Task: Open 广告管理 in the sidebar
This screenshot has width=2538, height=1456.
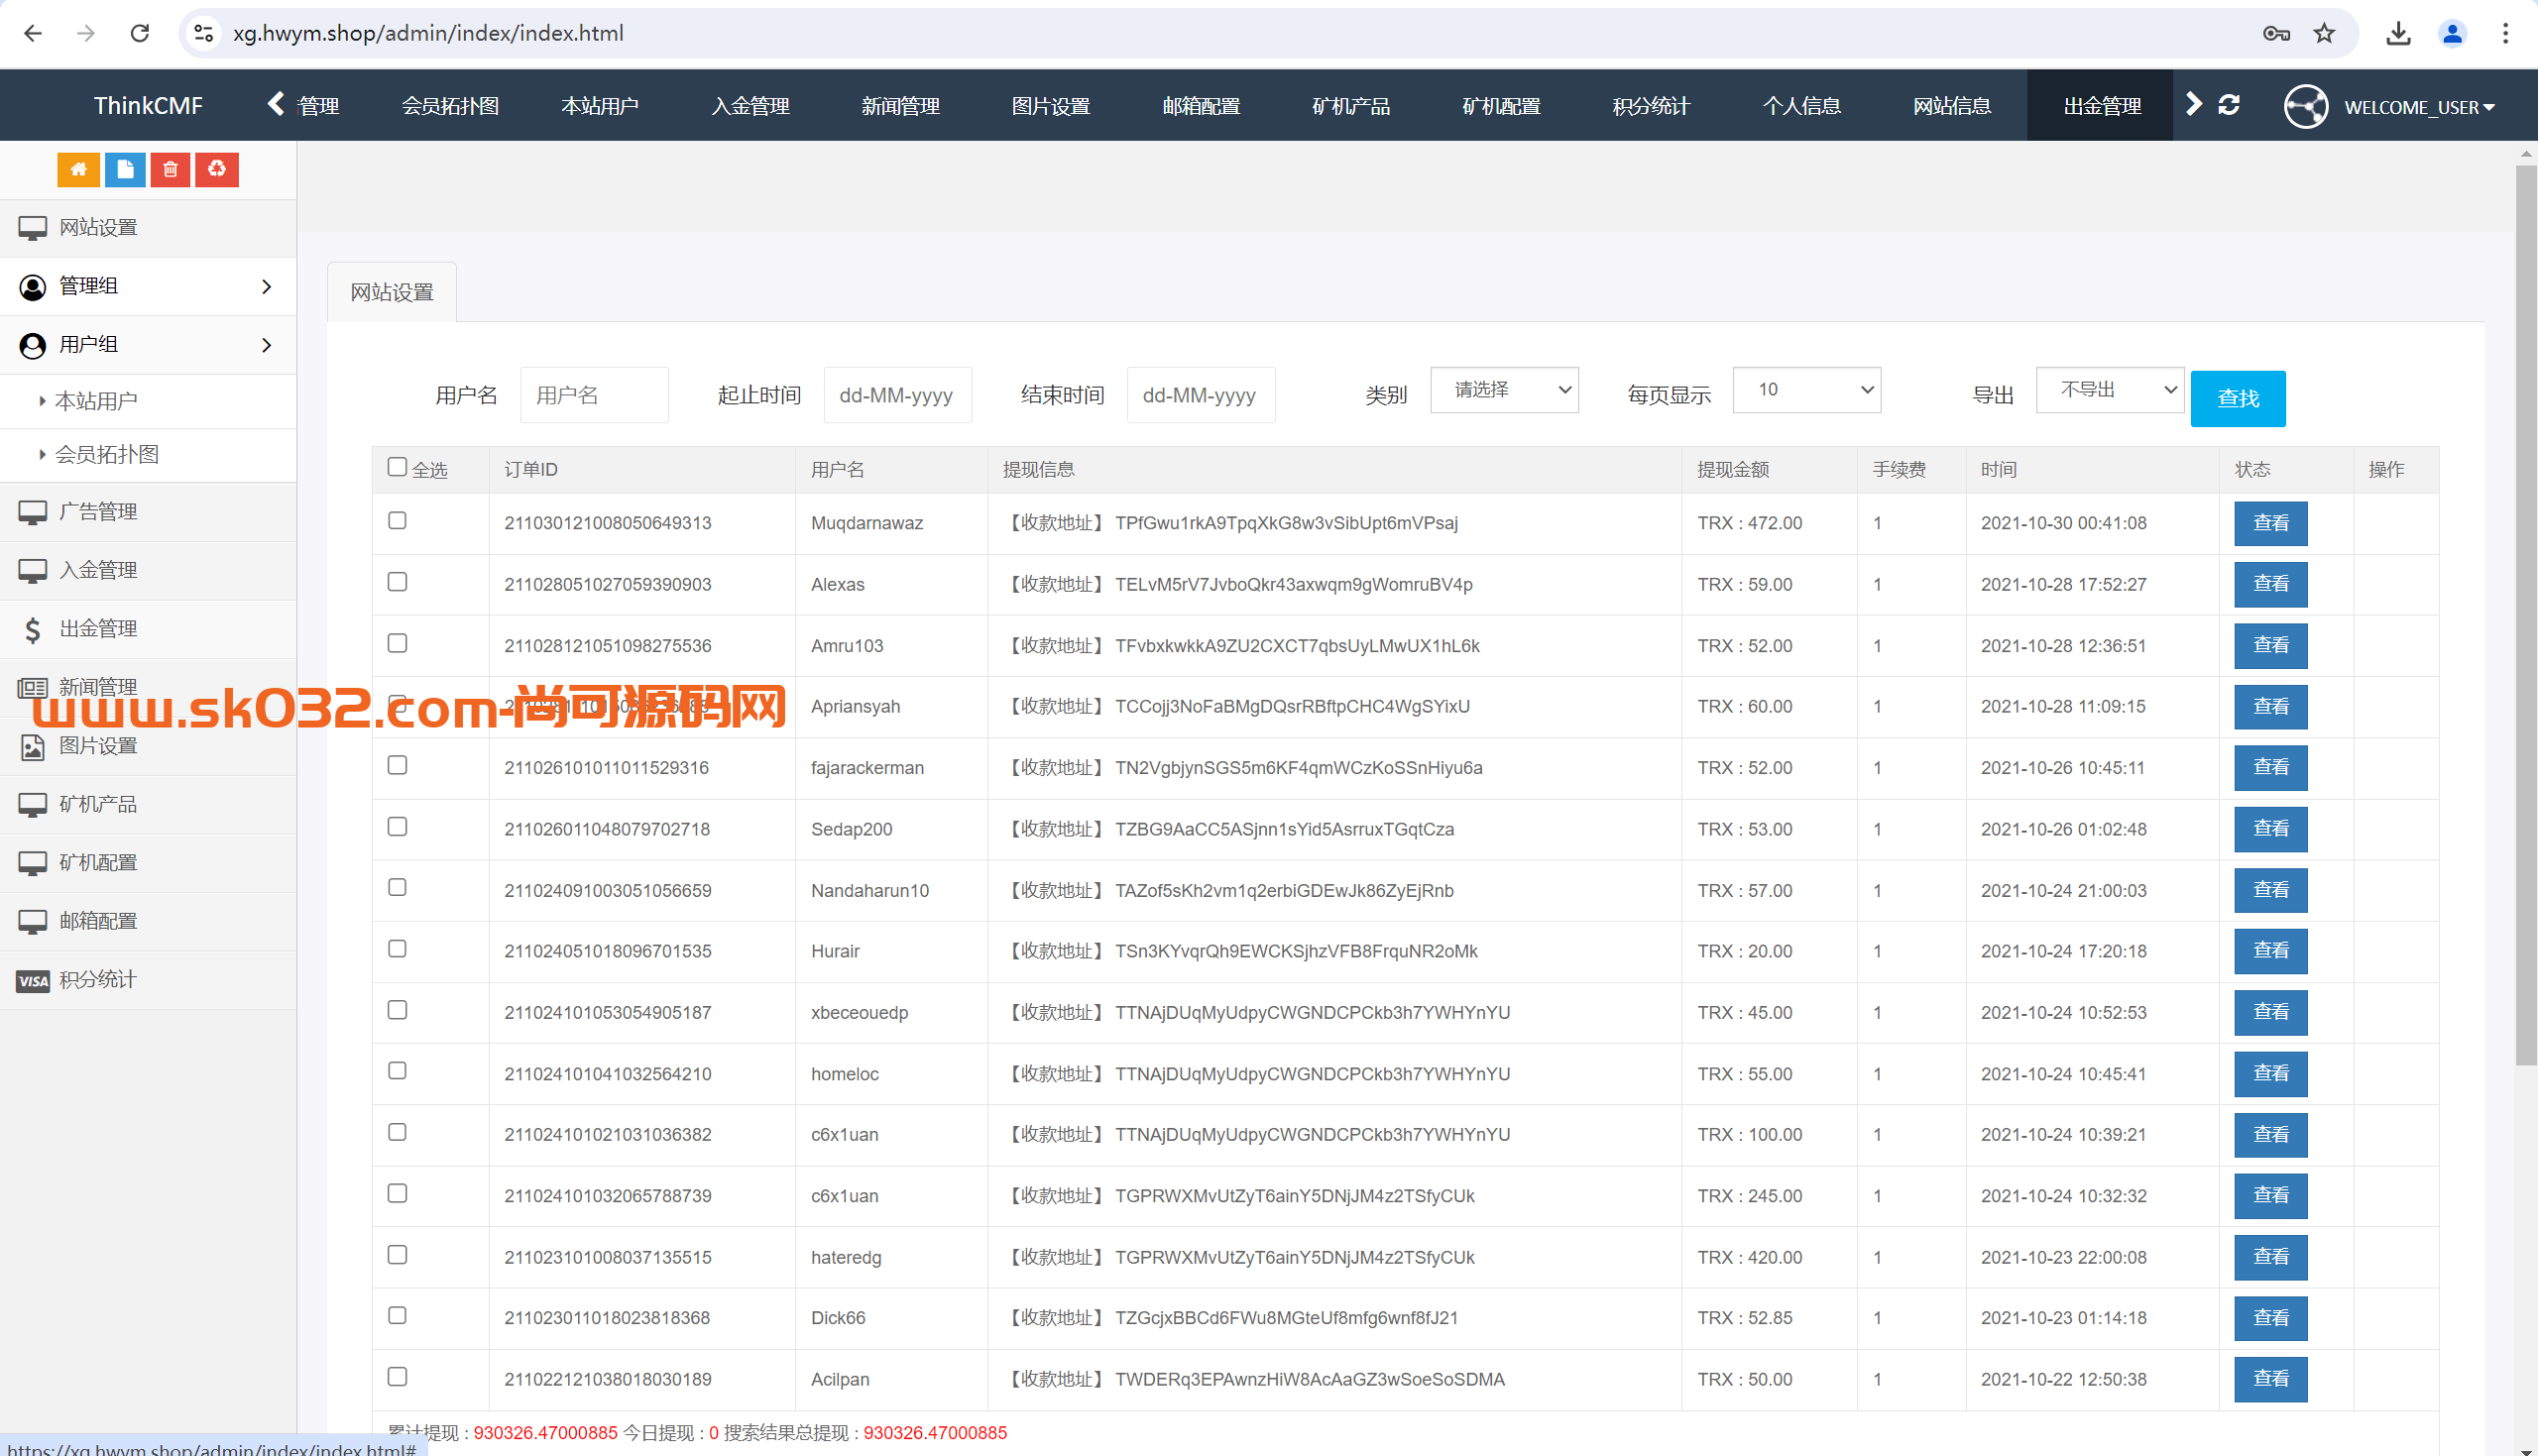Action: [x=148, y=512]
